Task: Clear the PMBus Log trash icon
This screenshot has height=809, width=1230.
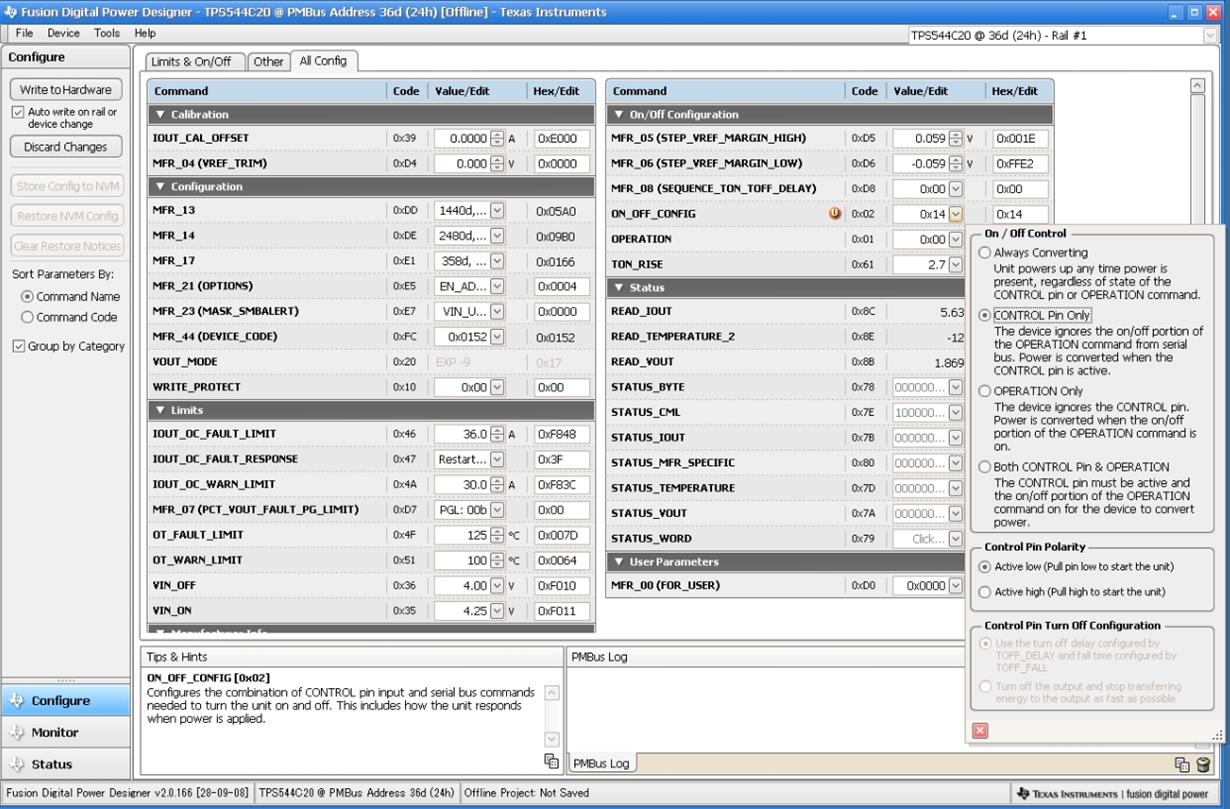Action: pos(1203,764)
